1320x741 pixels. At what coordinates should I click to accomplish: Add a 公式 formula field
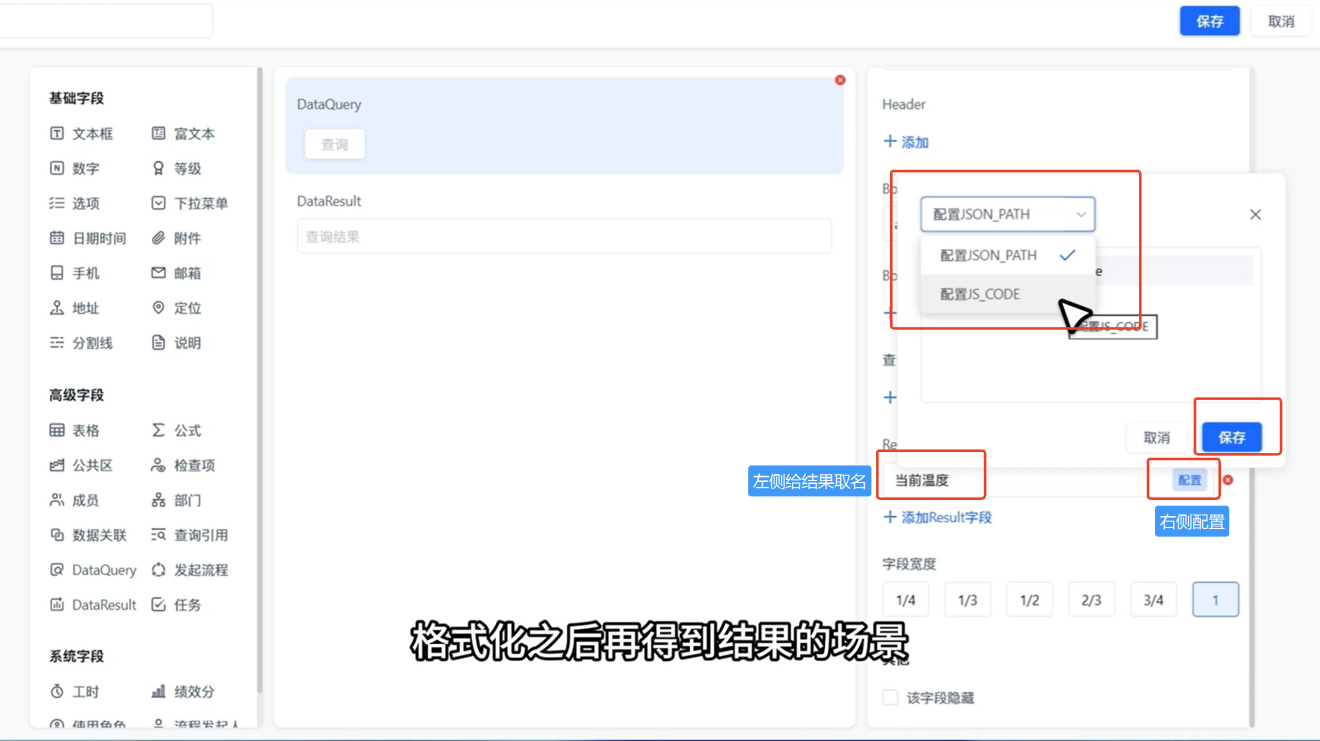pos(176,430)
